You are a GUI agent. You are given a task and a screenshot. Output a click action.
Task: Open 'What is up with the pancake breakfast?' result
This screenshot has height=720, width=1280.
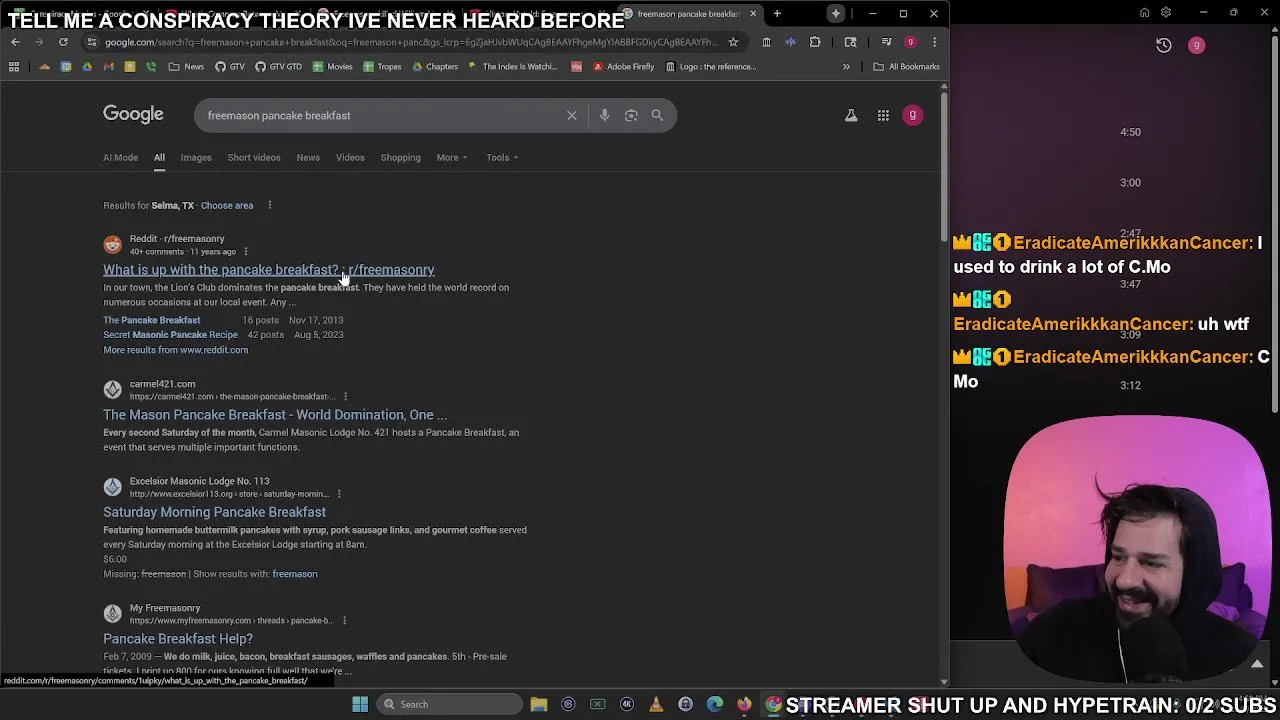click(269, 270)
